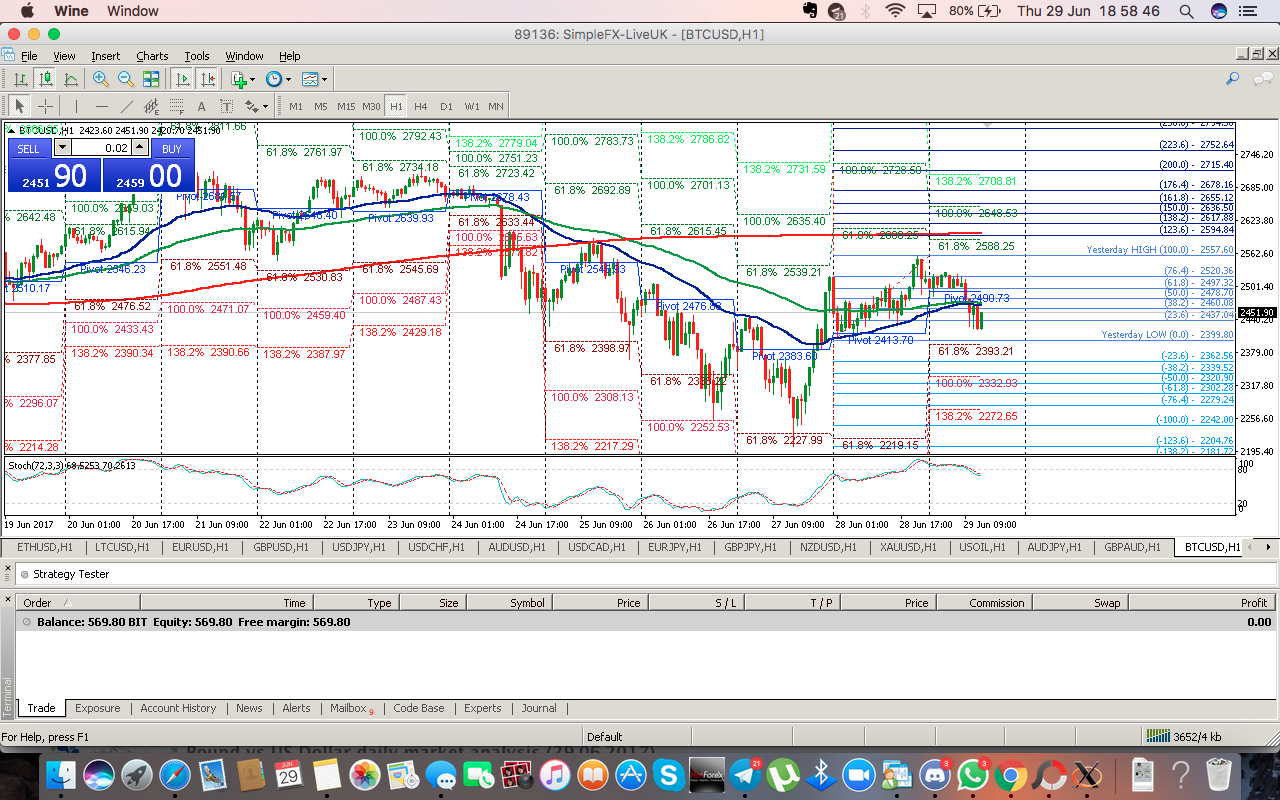Switch timeframe to M5
The image size is (1280, 800).
point(321,106)
